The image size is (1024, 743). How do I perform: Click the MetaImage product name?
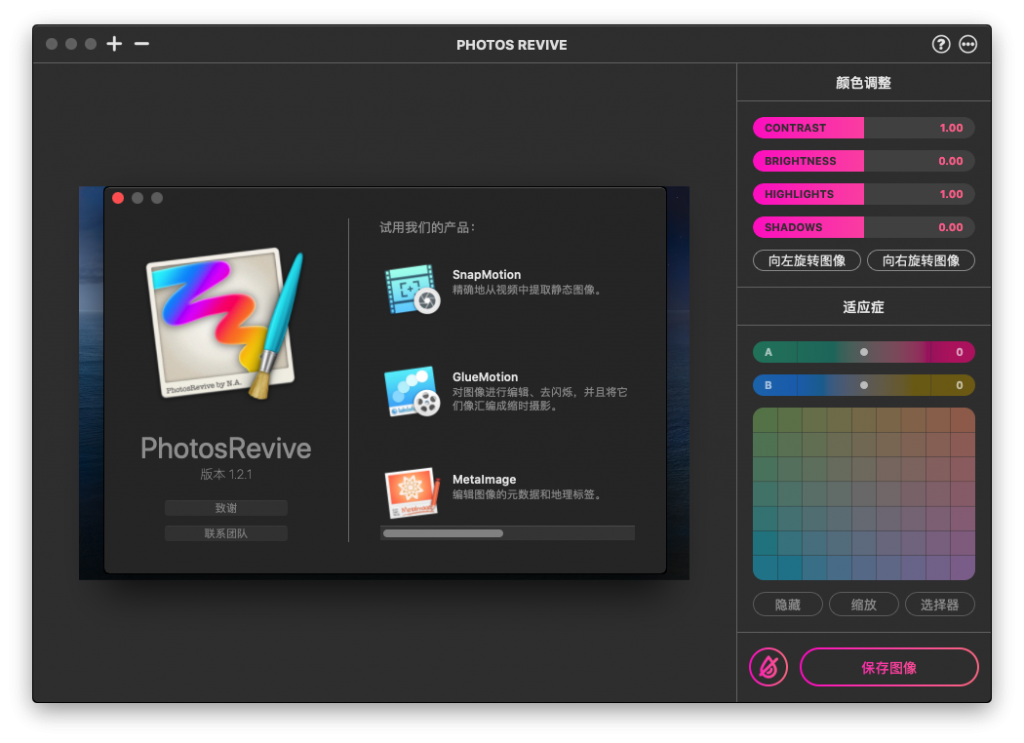[x=484, y=479]
